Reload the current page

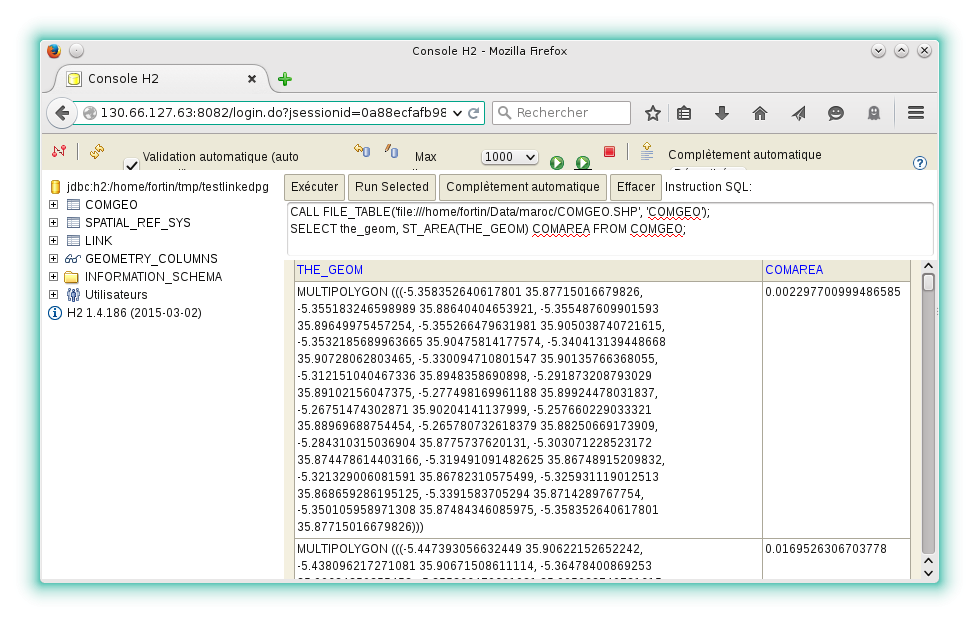pos(474,113)
